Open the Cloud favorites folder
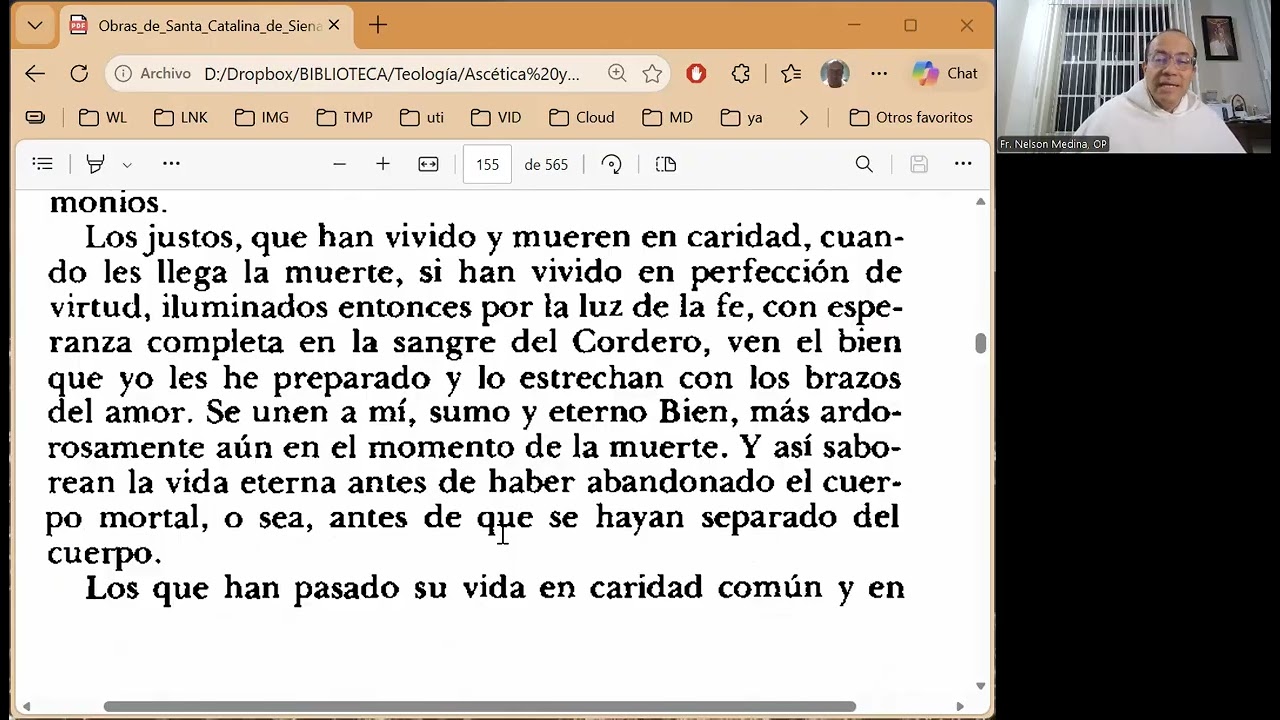The height and width of the screenshot is (720, 1280). click(582, 118)
